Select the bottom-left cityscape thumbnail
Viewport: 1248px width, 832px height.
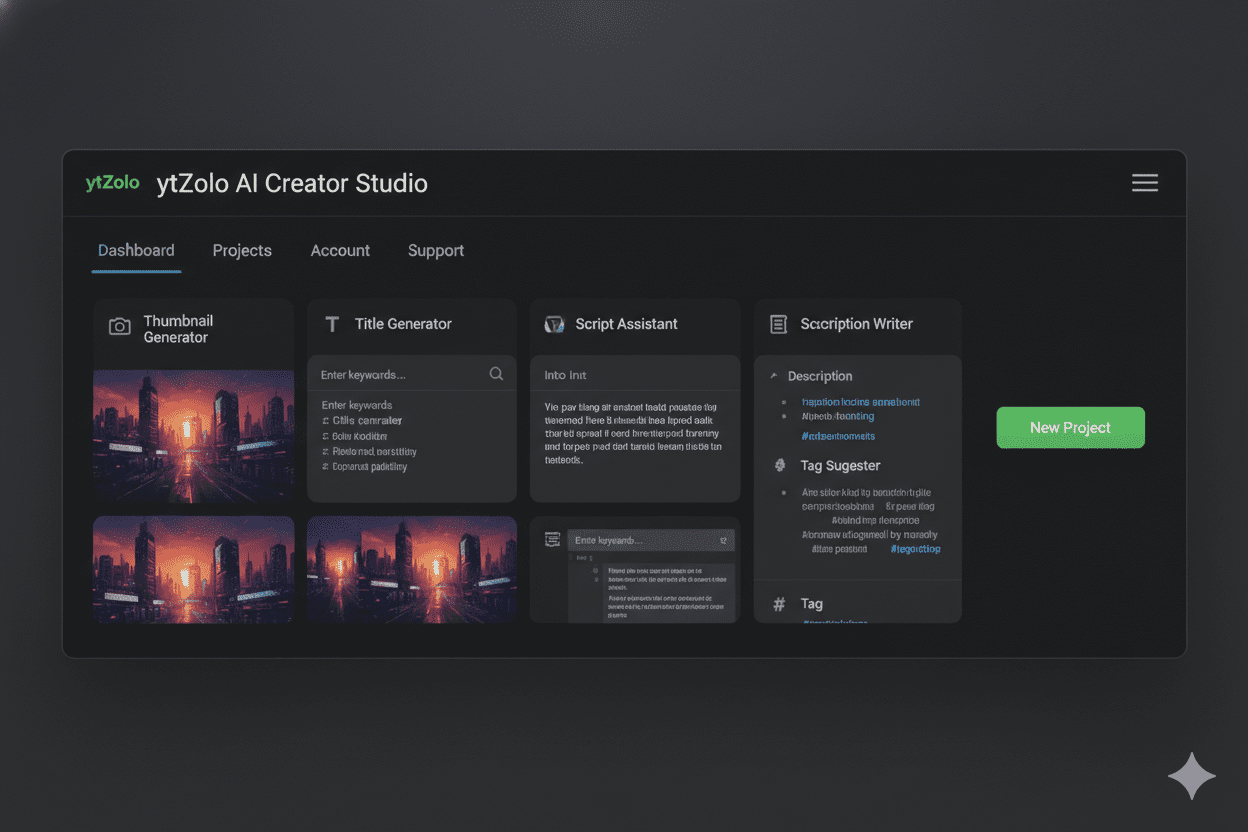point(193,569)
